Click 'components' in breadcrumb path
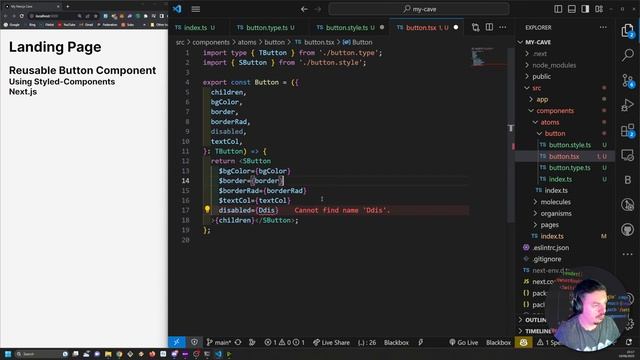The height and width of the screenshot is (360, 640). pos(211,42)
